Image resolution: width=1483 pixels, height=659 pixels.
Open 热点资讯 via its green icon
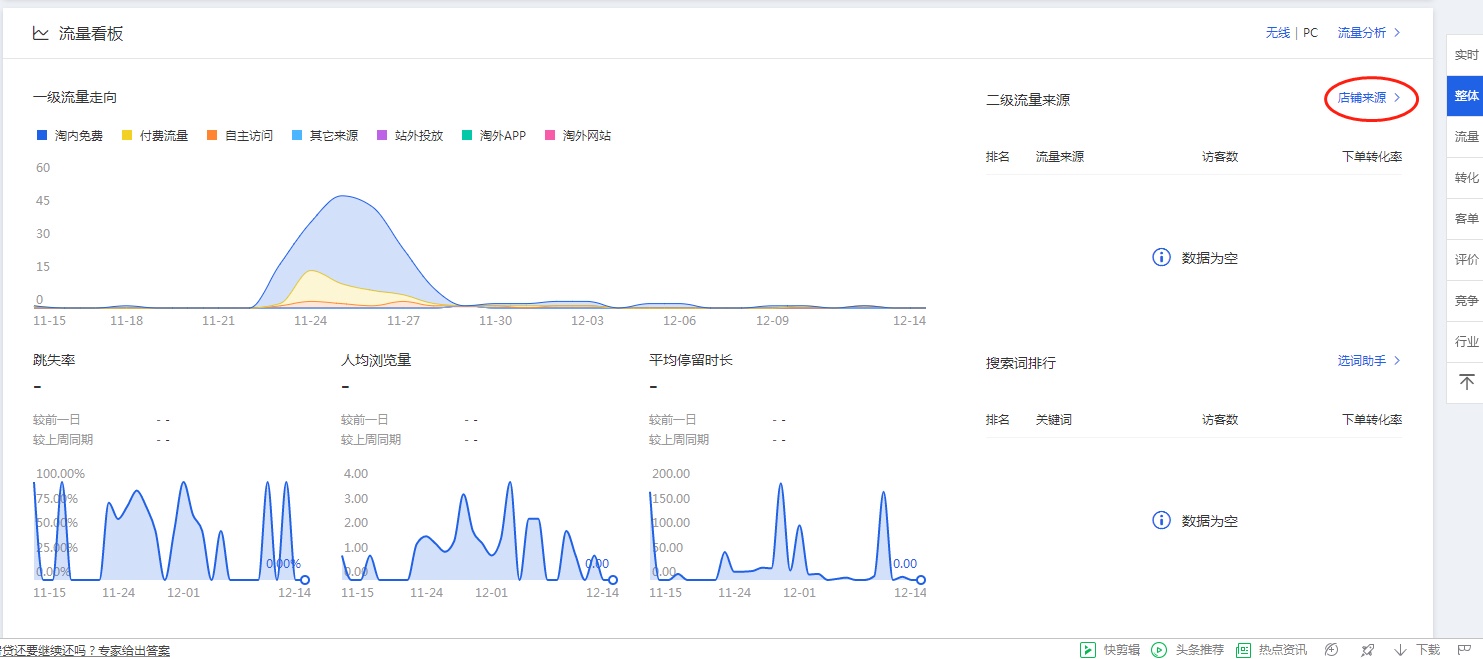point(1243,649)
